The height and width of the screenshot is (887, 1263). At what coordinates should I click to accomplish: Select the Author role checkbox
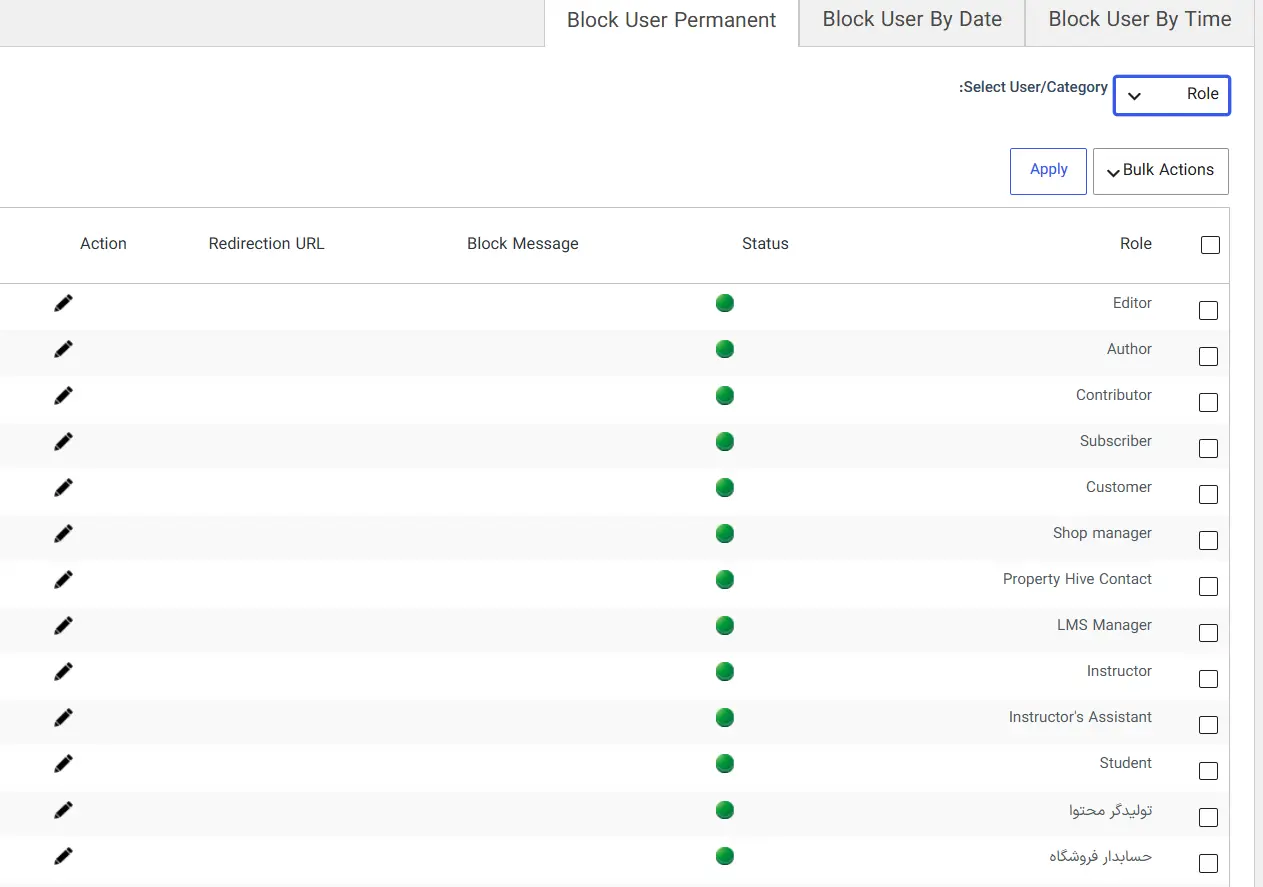point(1208,356)
